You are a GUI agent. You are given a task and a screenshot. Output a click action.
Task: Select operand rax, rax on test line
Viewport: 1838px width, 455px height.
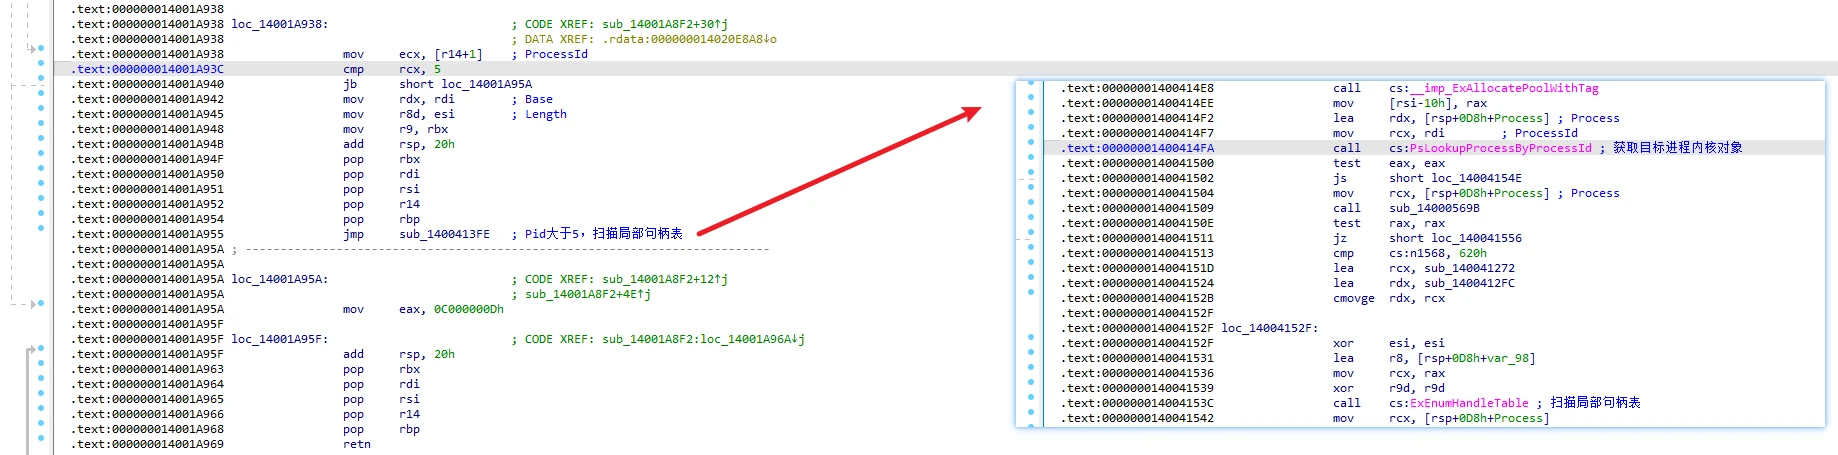click(1417, 223)
